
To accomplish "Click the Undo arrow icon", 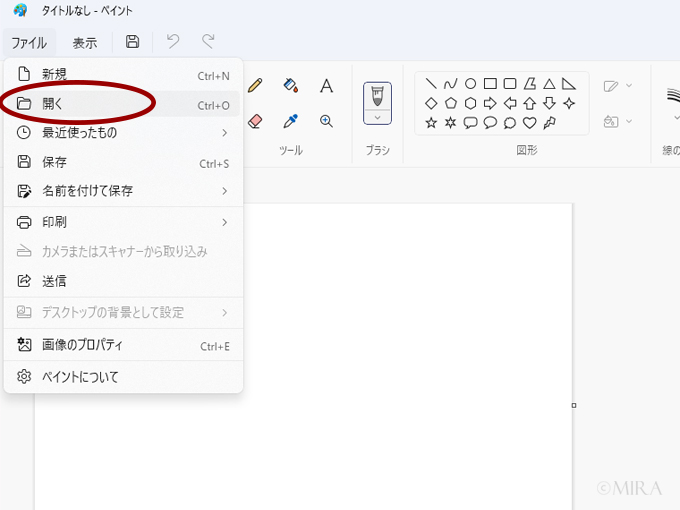I will coord(173,42).
